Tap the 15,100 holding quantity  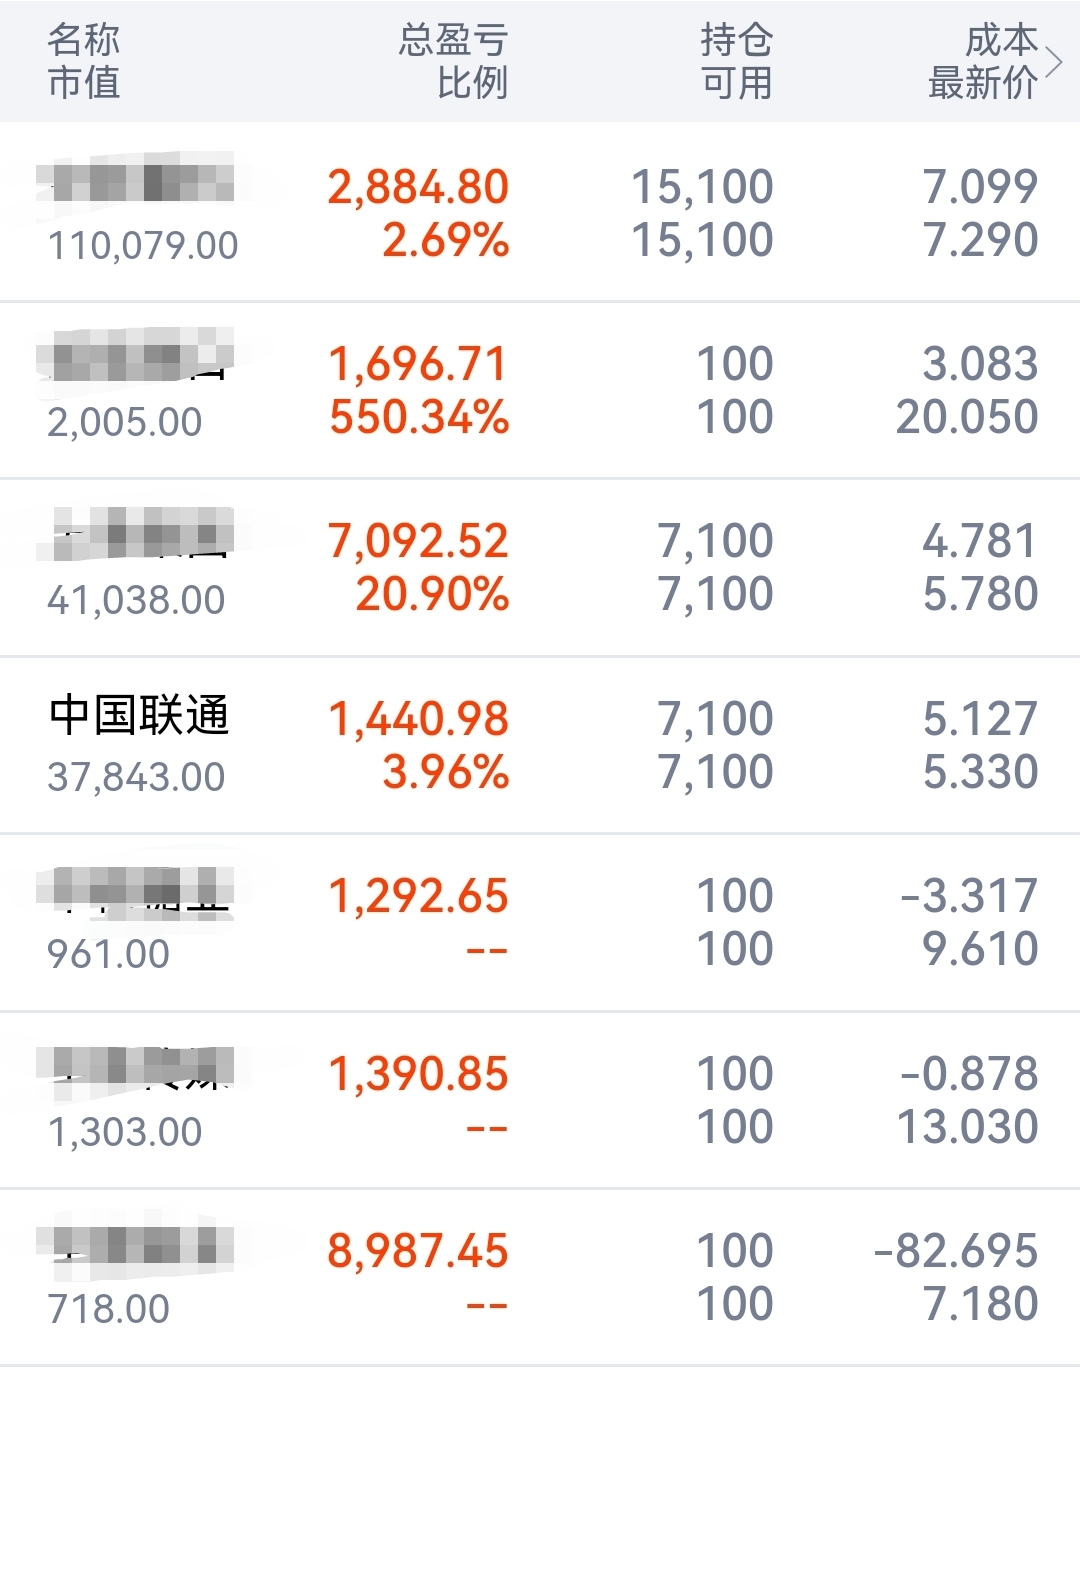[x=702, y=187]
